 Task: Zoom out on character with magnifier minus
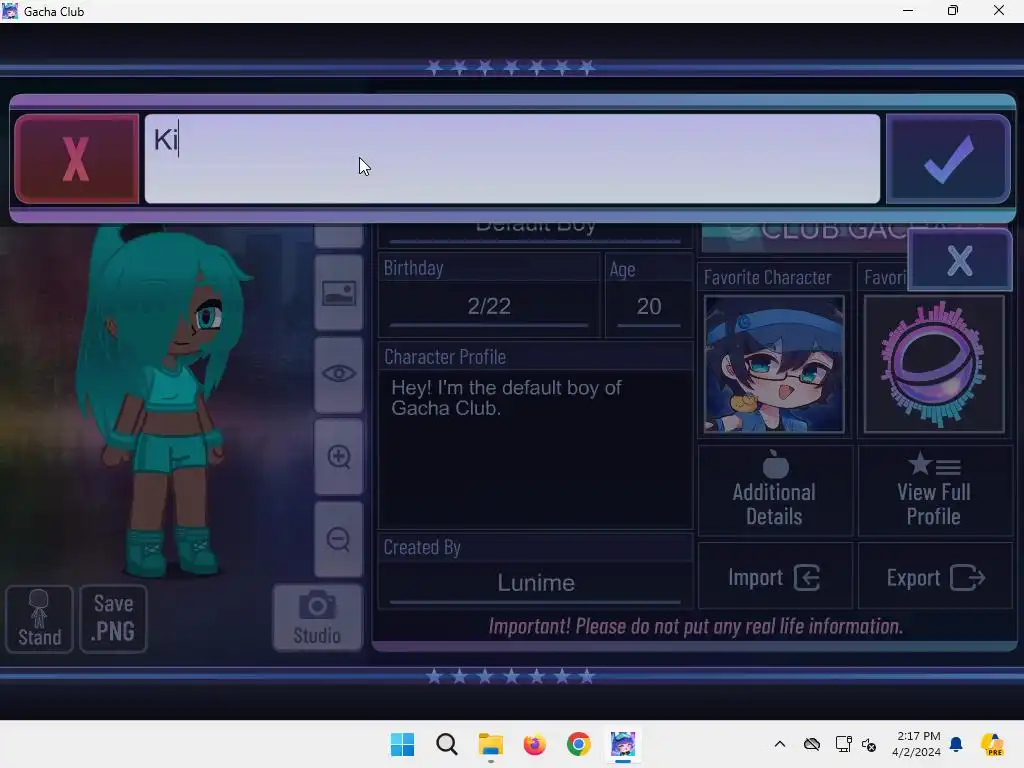[x=339, y=539]
